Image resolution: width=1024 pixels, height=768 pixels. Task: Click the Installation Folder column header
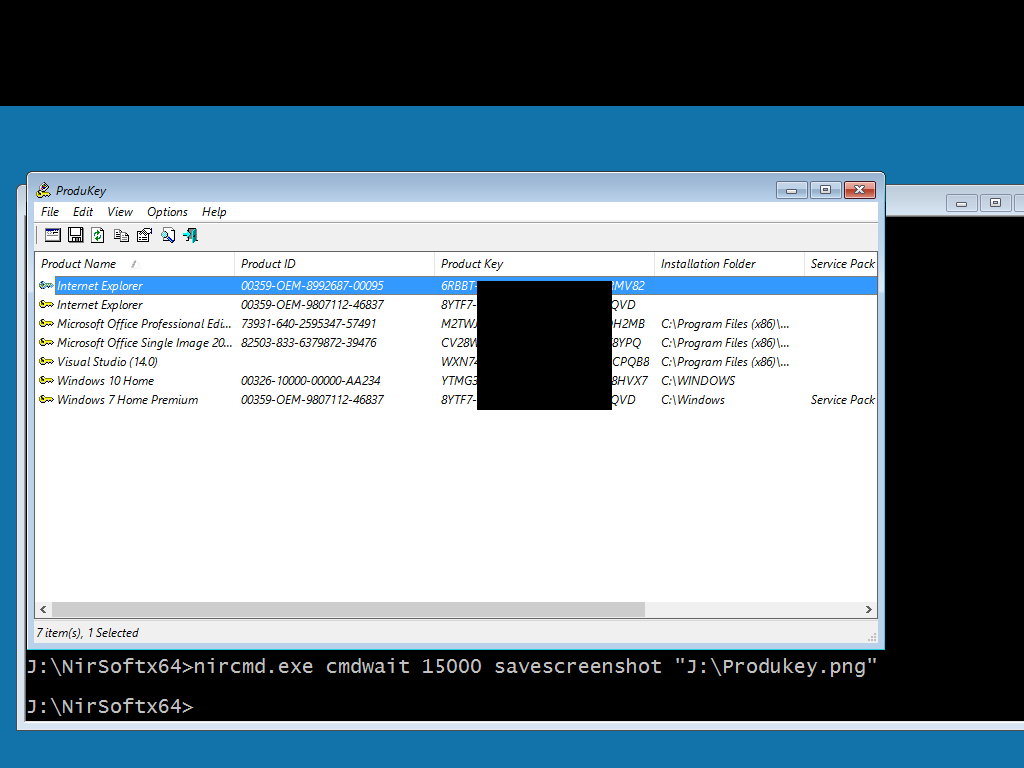pyautogui.click(x=708, y=264)
